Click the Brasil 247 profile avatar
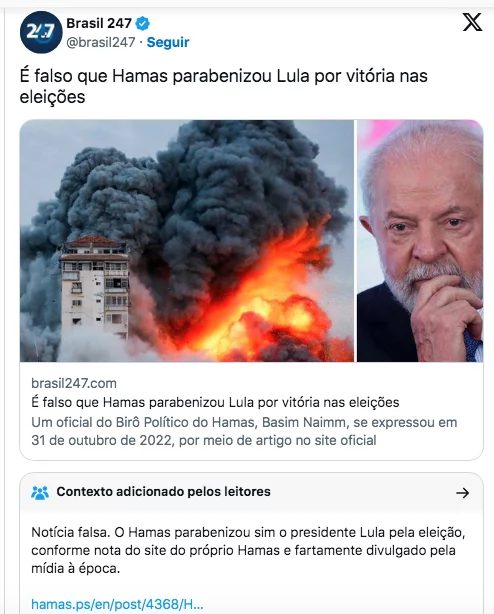The image size is (494, 614). [x=41, y=32]
